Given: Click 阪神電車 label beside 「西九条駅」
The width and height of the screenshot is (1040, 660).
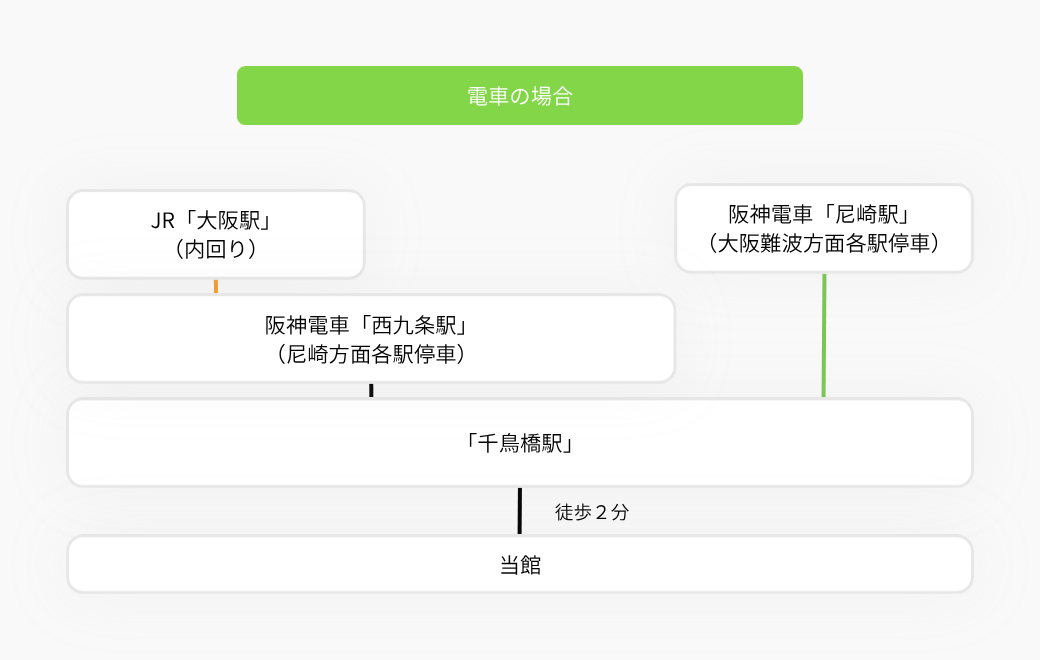Looking at the screenshot, I should point(307,325).
